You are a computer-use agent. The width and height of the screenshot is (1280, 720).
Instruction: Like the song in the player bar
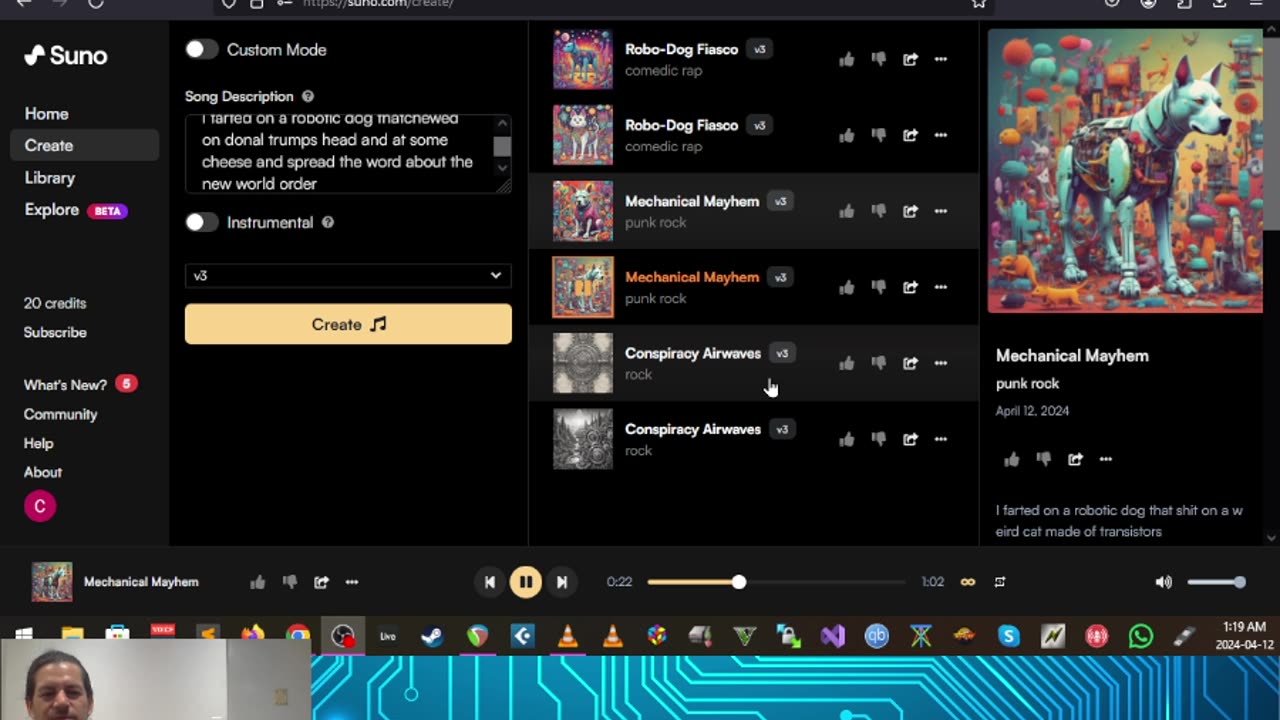point(258,582)
